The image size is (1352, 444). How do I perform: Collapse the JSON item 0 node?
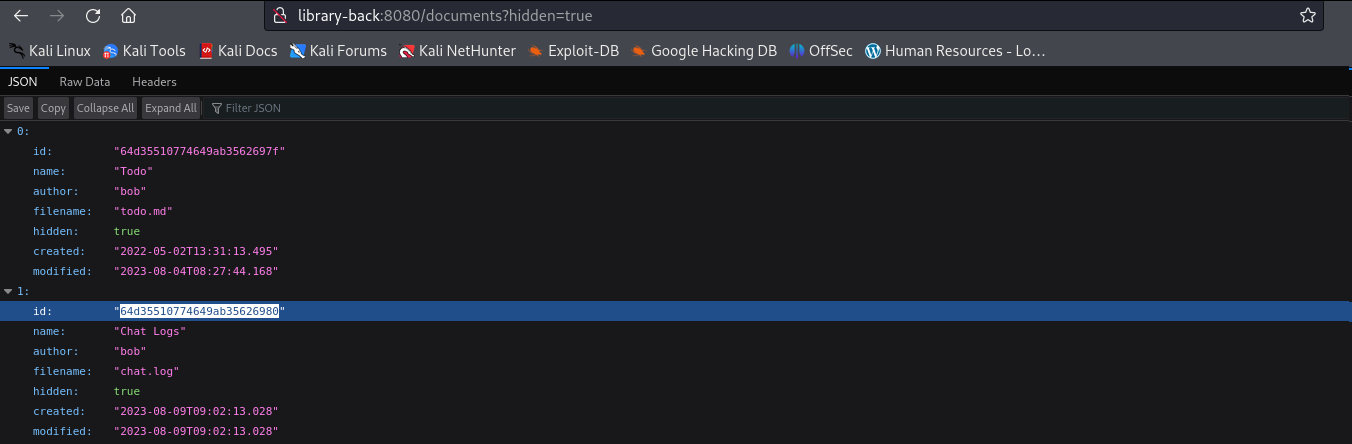(x=9, y=131)
